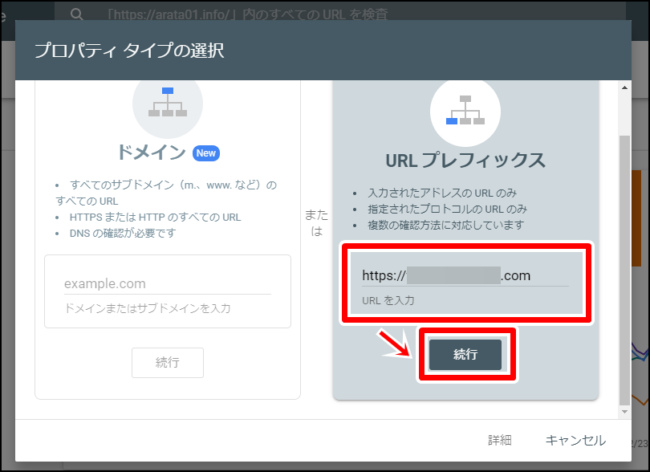The height and width of the screenshot is (472, 650).
Task: Click the text '入力されたアドレスの URL のみ'
Action: 442,193
